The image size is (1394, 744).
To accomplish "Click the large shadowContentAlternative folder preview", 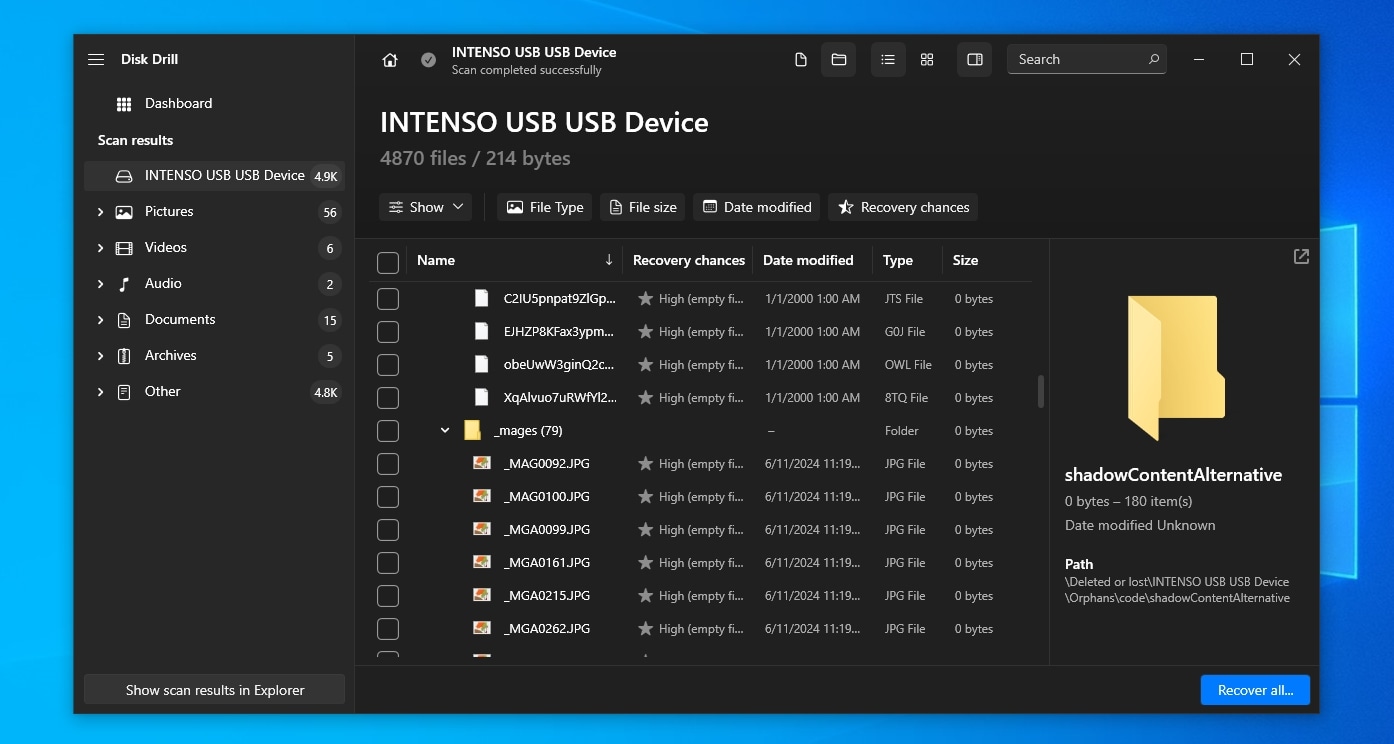I will [x=1176, y=368].
